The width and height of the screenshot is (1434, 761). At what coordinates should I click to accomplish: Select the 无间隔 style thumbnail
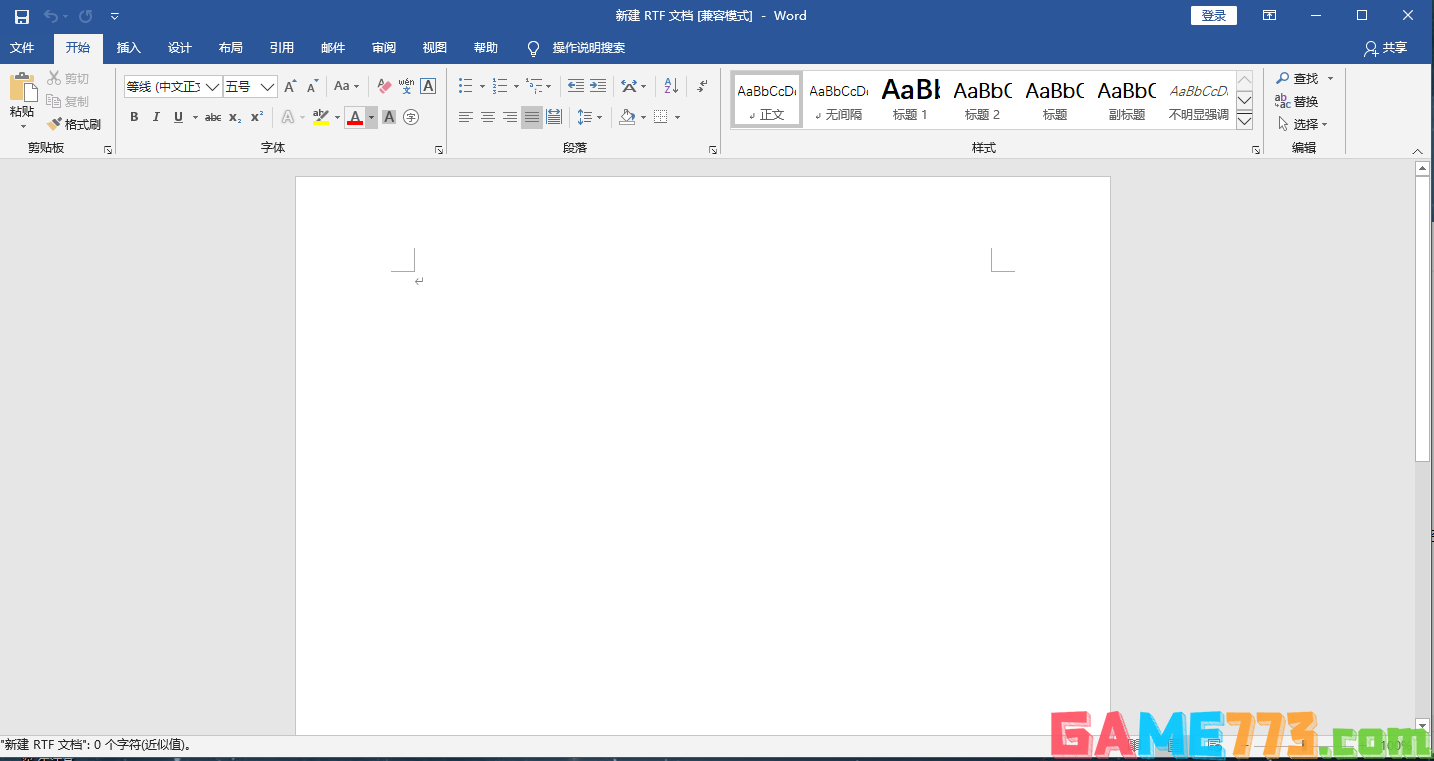pyautogui.click(x=839, y=100)
